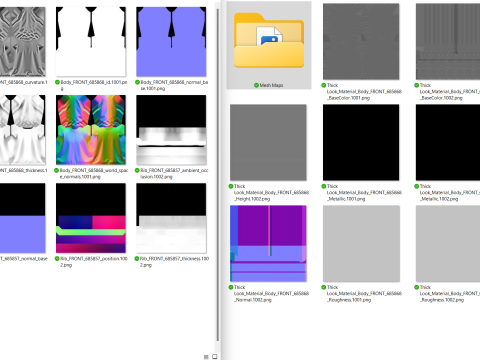Viewport: 480px width, 360px height.
Task: Click sync status icon of Thick Metallic.1002.png
Action: tap(417, 186)
